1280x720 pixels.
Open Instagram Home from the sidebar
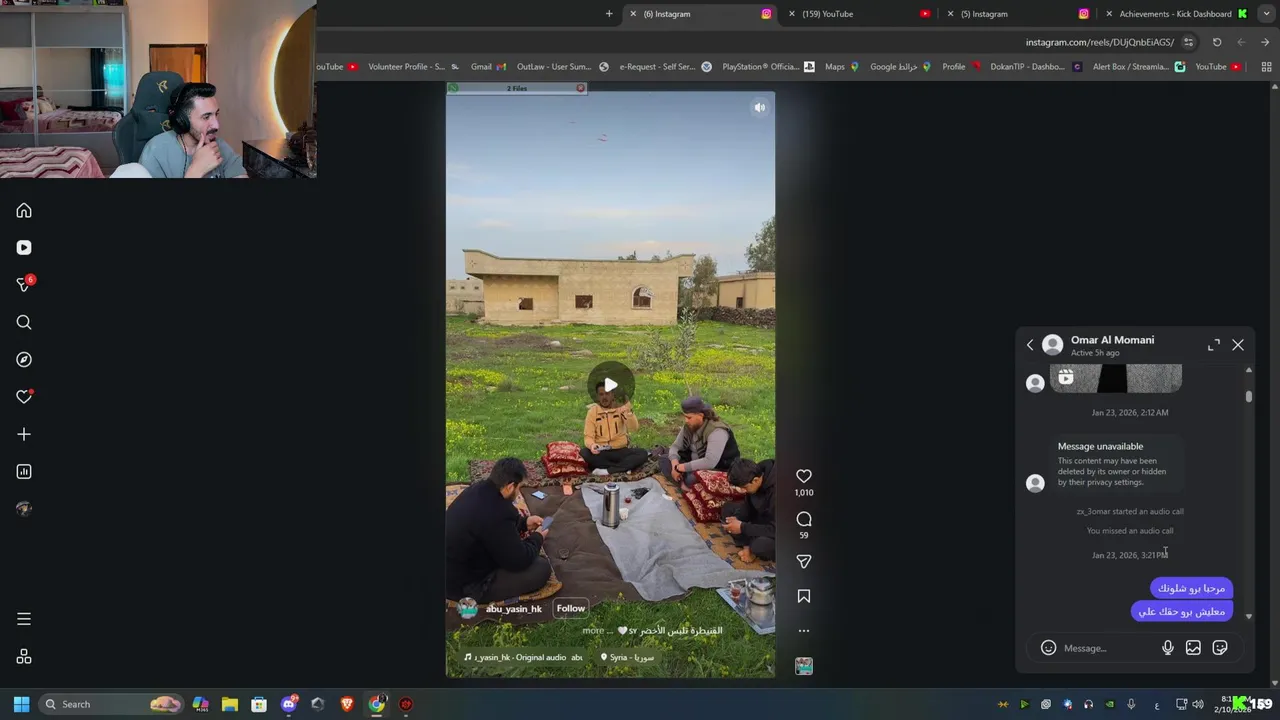pyautogui.click(x=24, y=211)
